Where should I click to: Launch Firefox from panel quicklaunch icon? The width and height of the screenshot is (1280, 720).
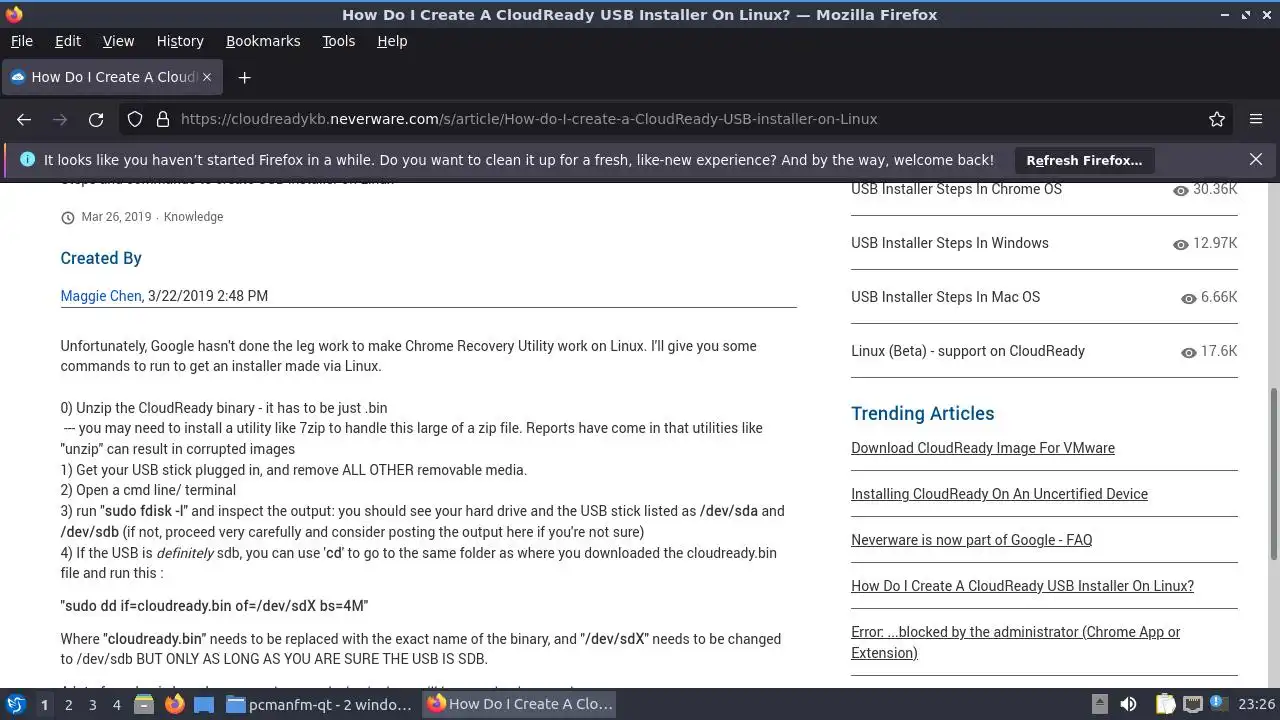(x=174, y=704)
